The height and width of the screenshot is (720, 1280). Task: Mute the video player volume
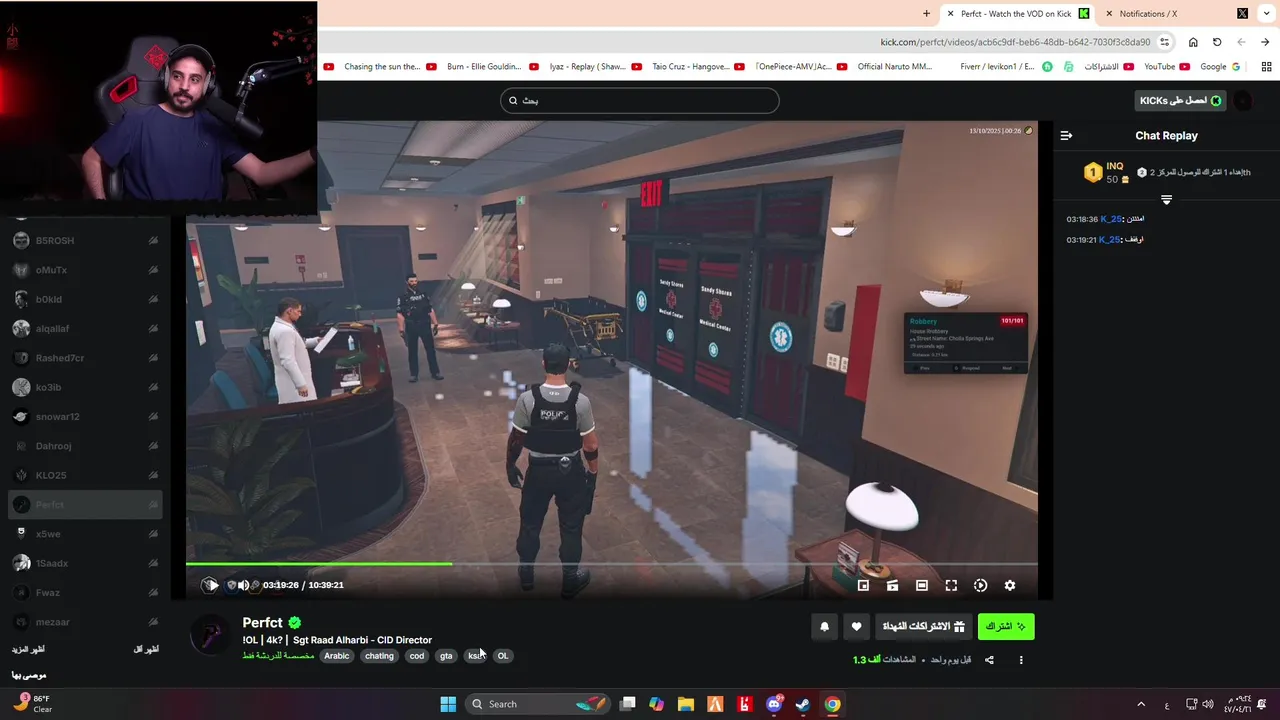click(x=243, y=585)
